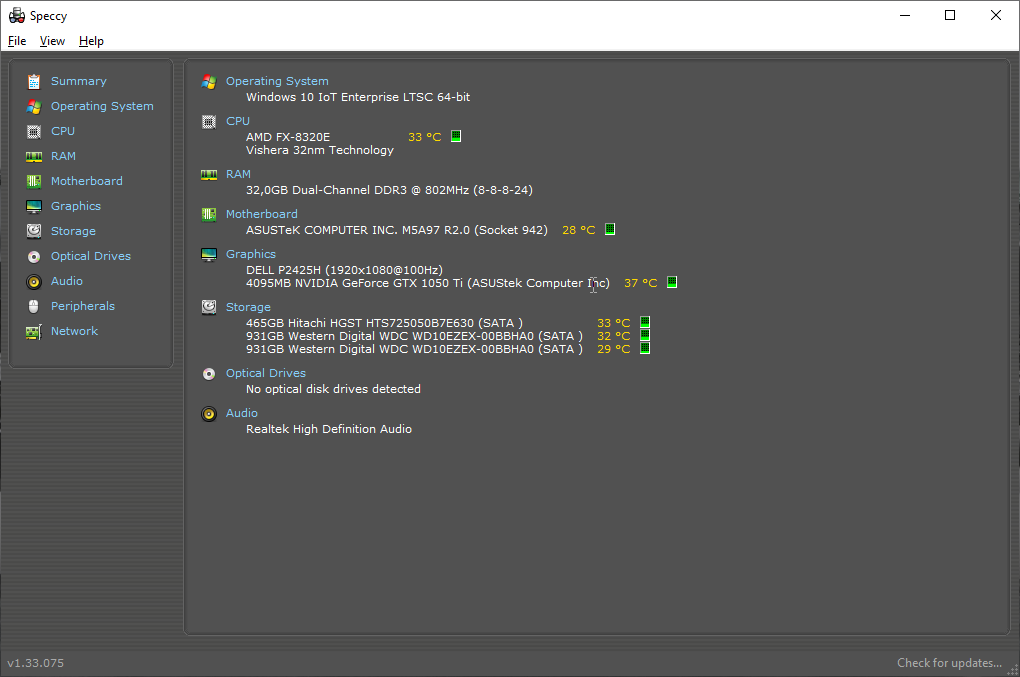Click the monitor icon beside Graphics heading
This screenshot has width=1020, height=677.
pos(209,255)
